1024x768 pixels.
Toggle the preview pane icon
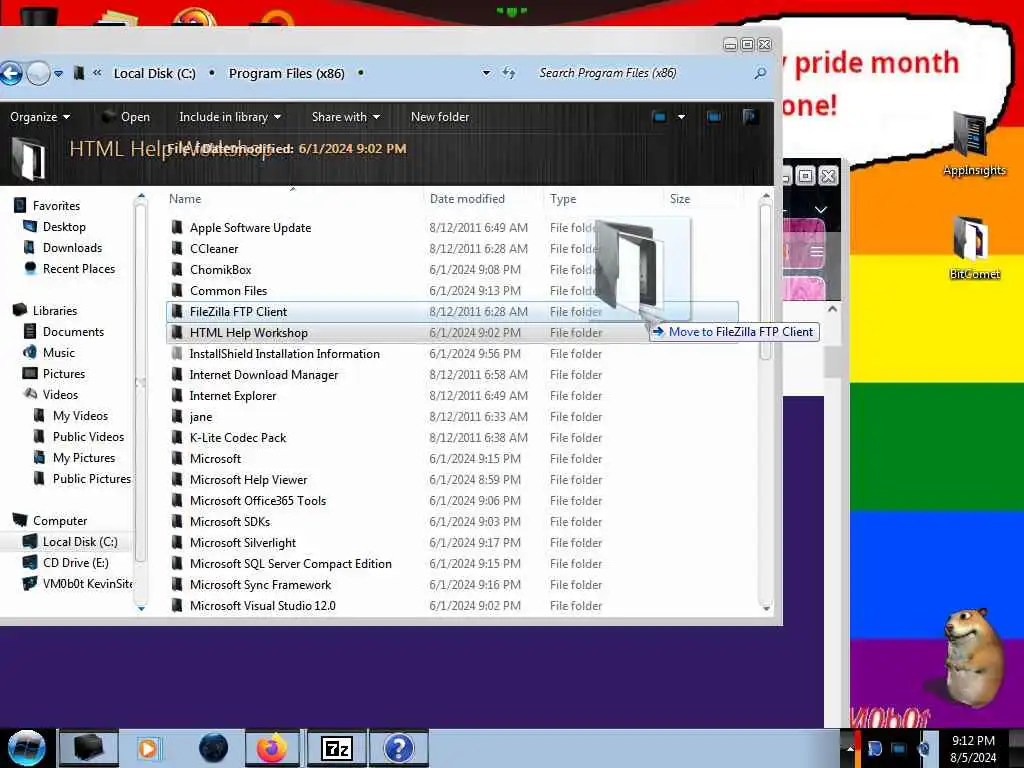pyautogui.click(x=714, y=117)
